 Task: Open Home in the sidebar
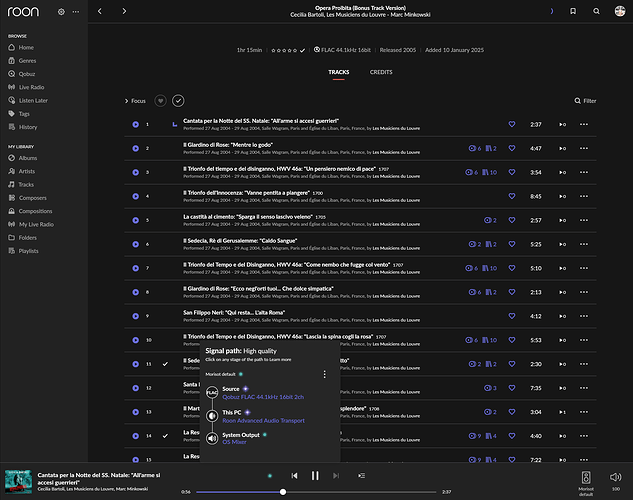[21, 47]
